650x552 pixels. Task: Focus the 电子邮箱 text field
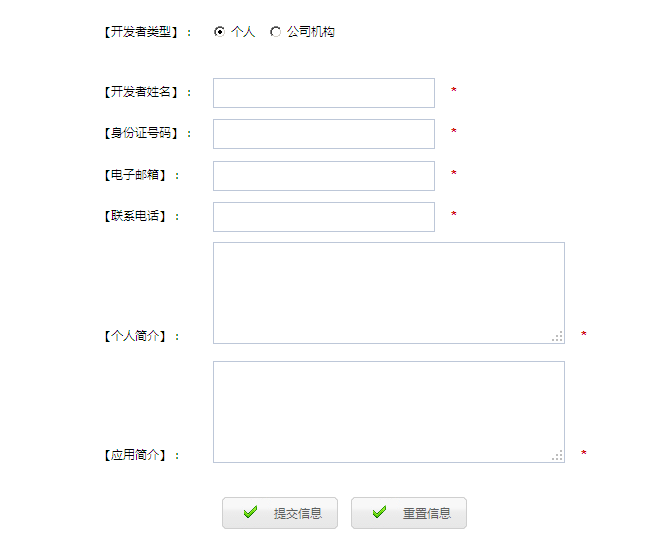(x=324, y=176)
